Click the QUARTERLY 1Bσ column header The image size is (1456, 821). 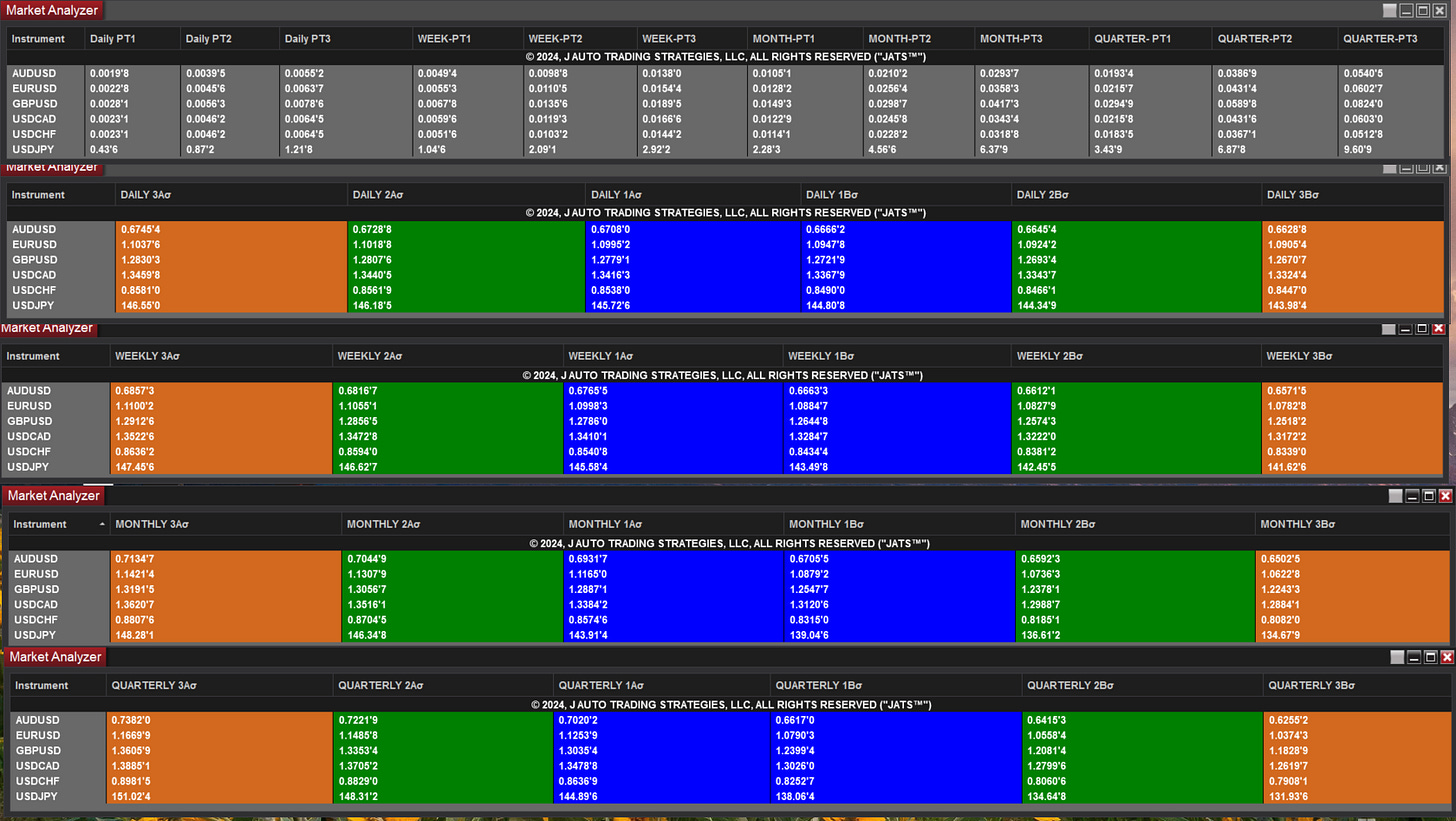896,686
